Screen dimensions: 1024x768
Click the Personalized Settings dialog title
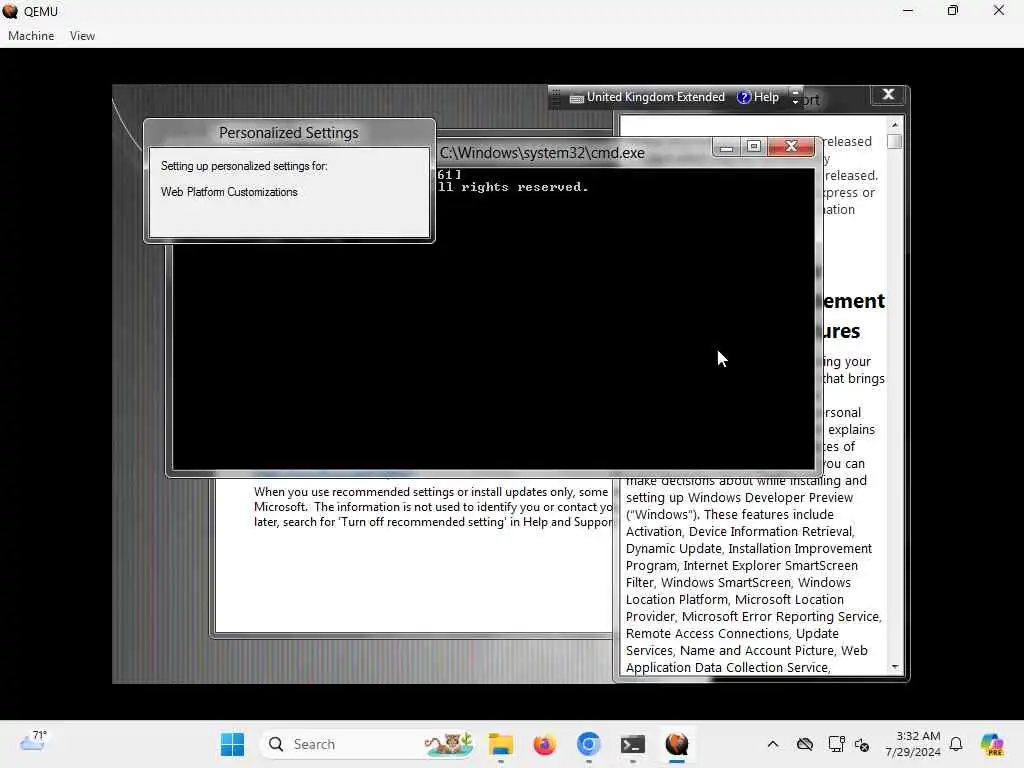(289, 133)
